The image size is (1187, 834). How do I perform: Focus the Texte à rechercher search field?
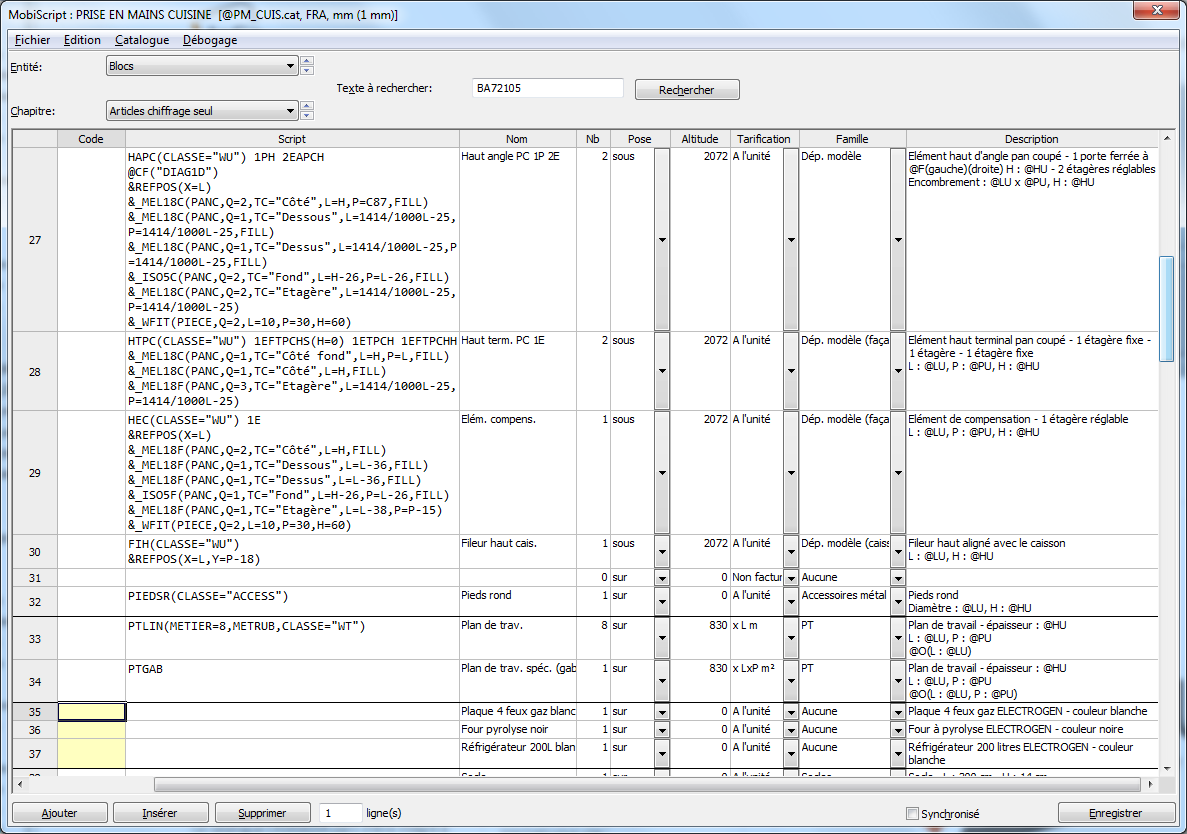[x=548, y=88]
